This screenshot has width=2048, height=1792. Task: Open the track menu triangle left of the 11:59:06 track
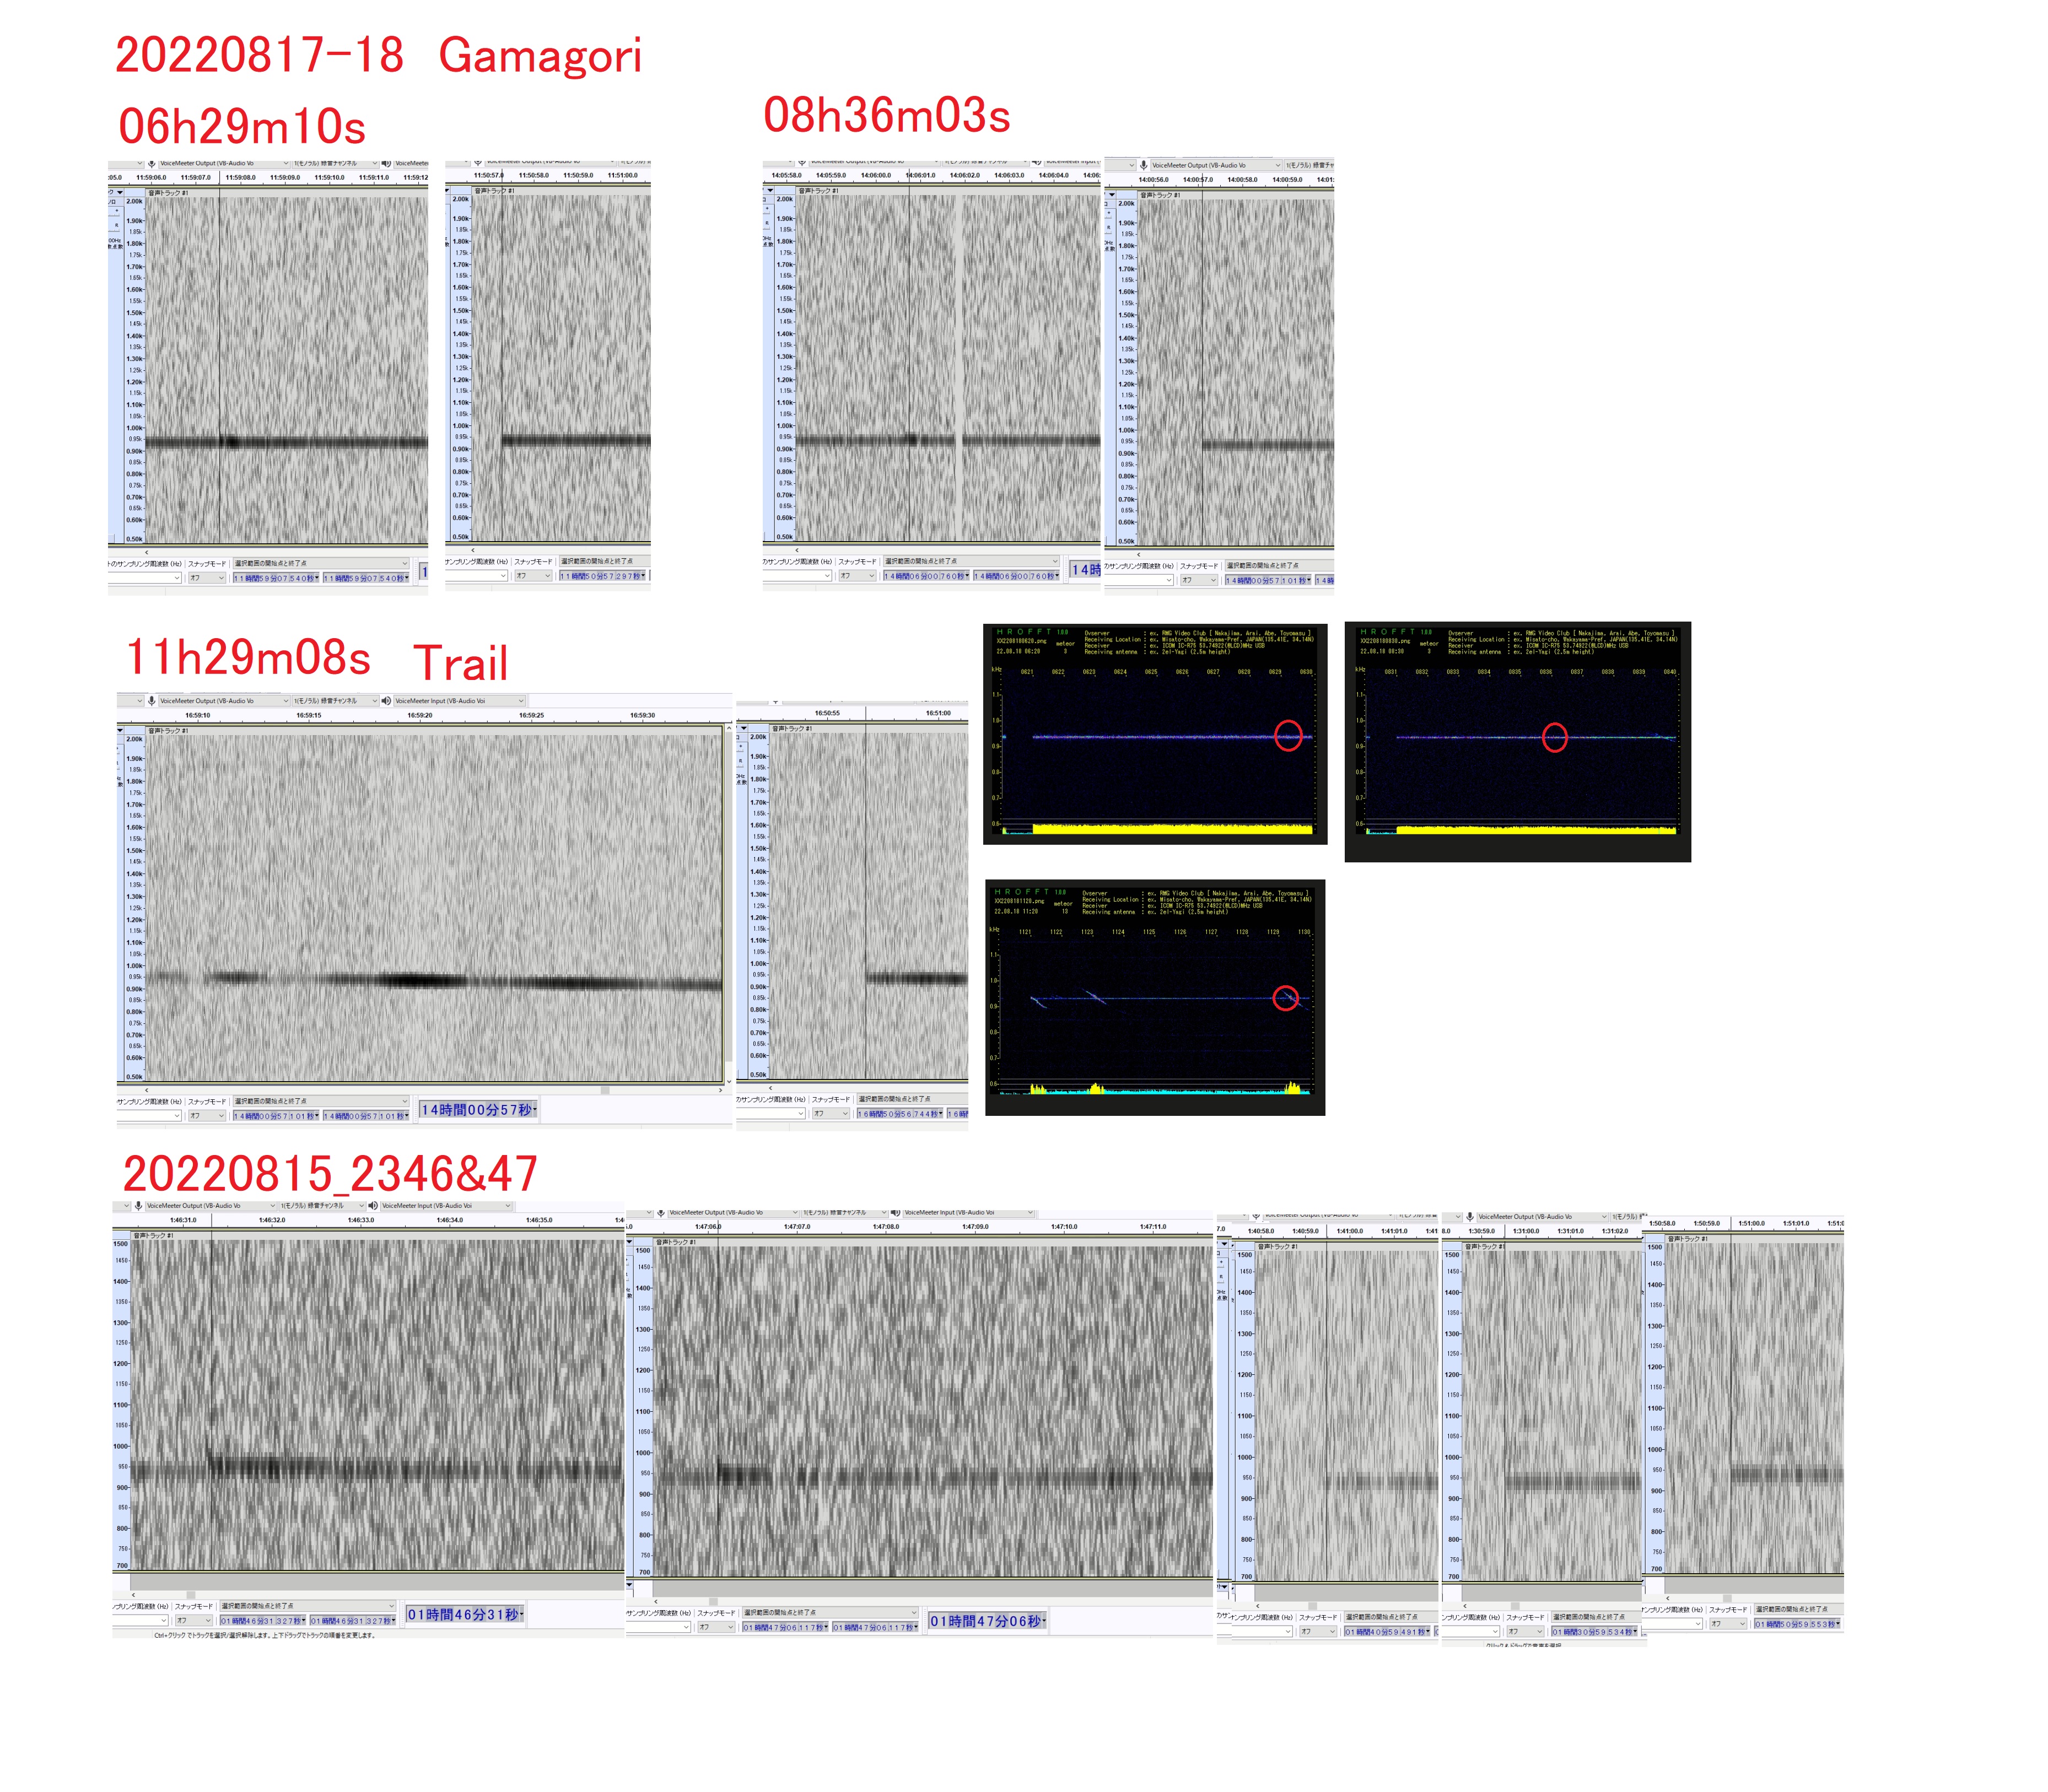click(120, 192)
